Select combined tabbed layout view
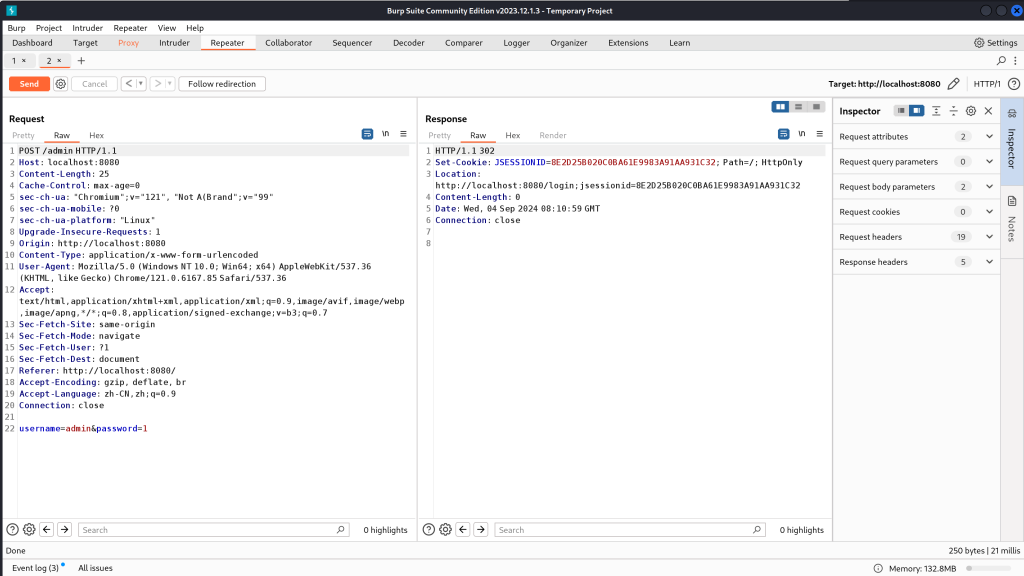Image resolution: width=1024 pixels, height=576 pixels. [816, 106]
